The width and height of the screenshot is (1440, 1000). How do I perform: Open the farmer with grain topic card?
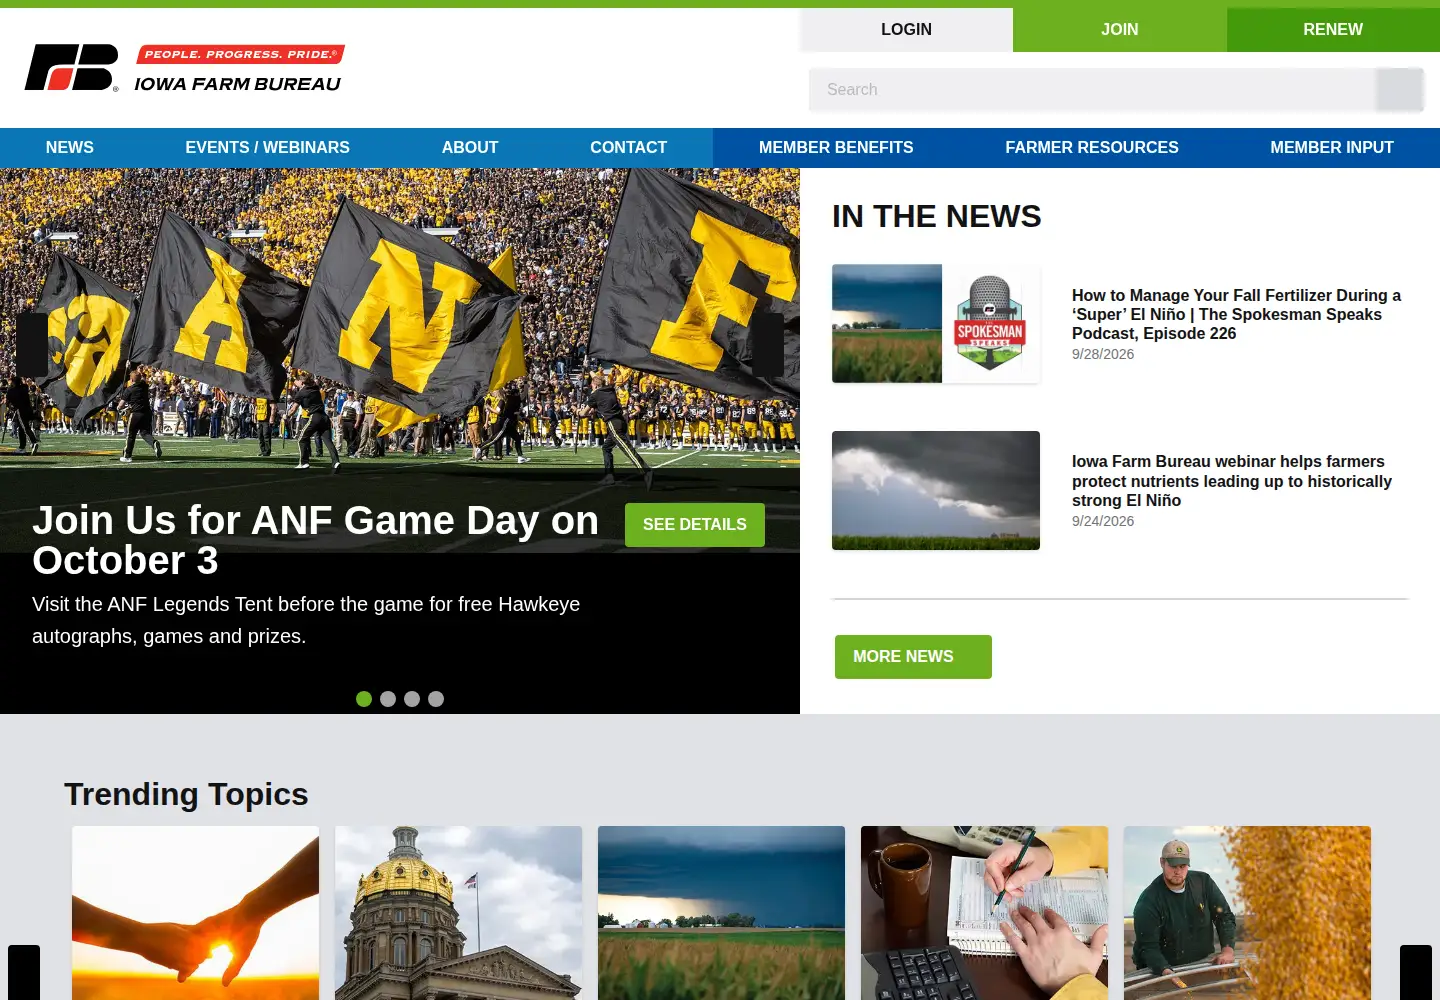click(x=1248, y=913)
